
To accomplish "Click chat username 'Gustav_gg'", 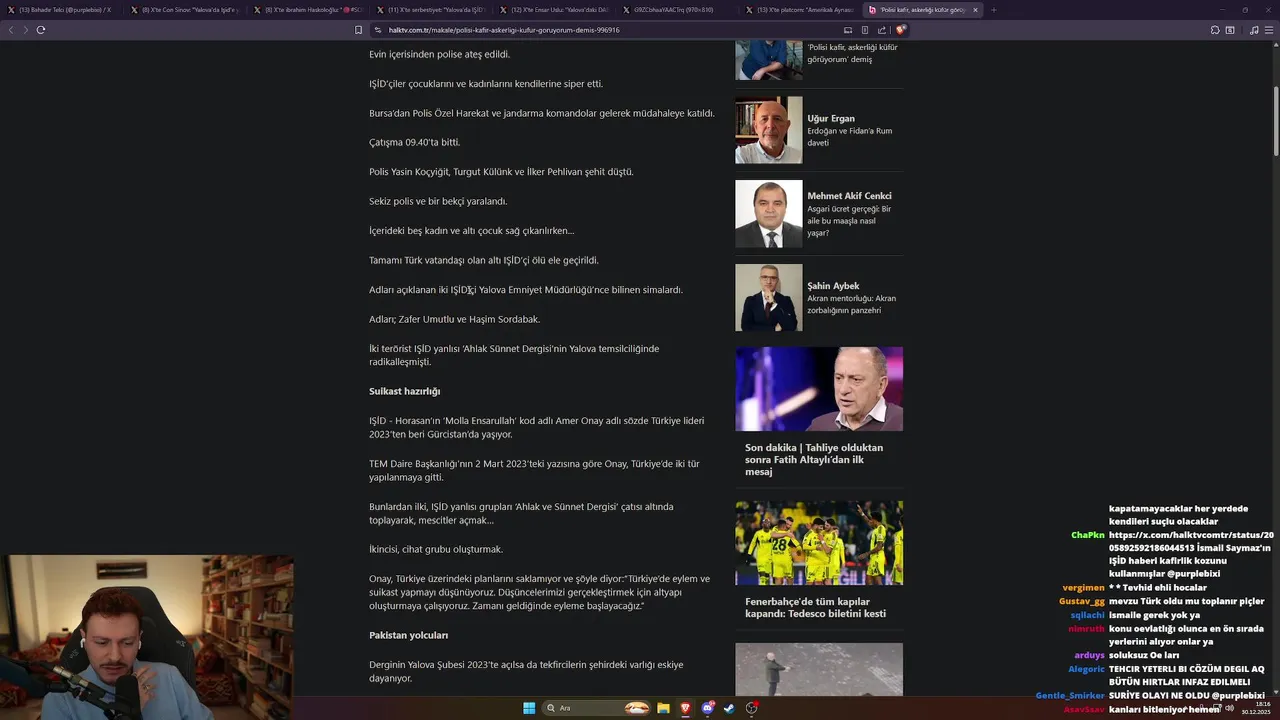I will [1082, 601].
